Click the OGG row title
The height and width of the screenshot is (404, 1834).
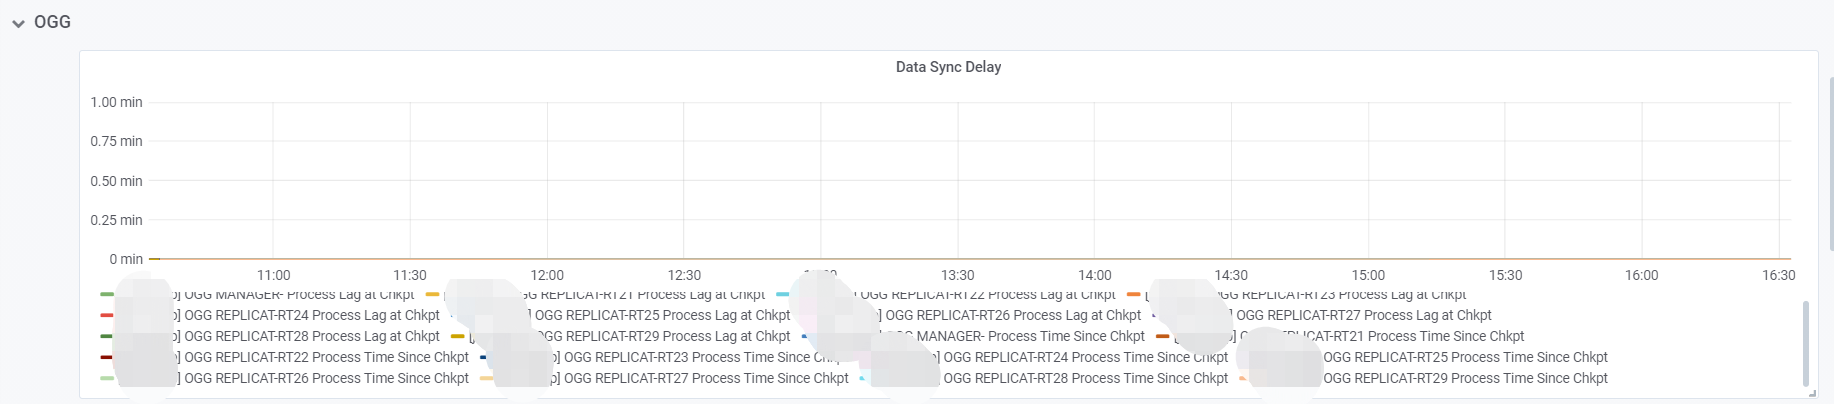[52, 22]
